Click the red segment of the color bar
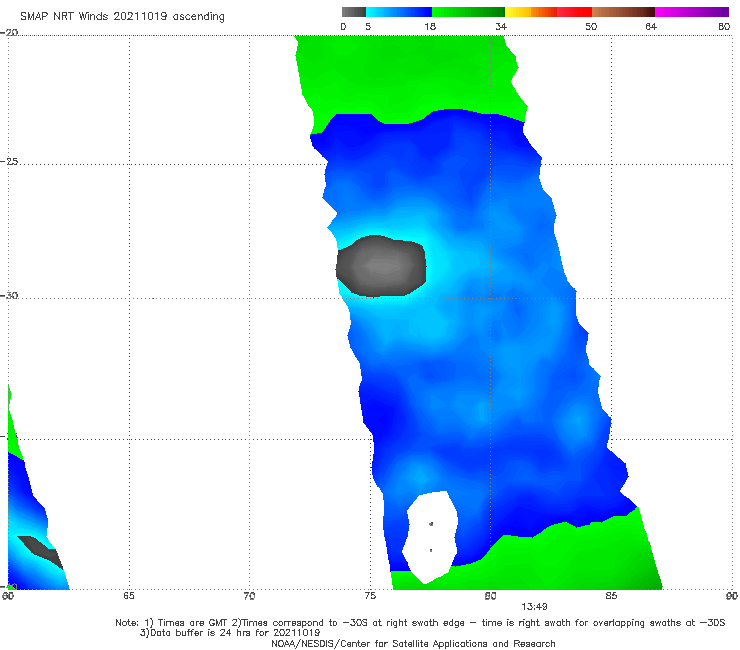 574,12
